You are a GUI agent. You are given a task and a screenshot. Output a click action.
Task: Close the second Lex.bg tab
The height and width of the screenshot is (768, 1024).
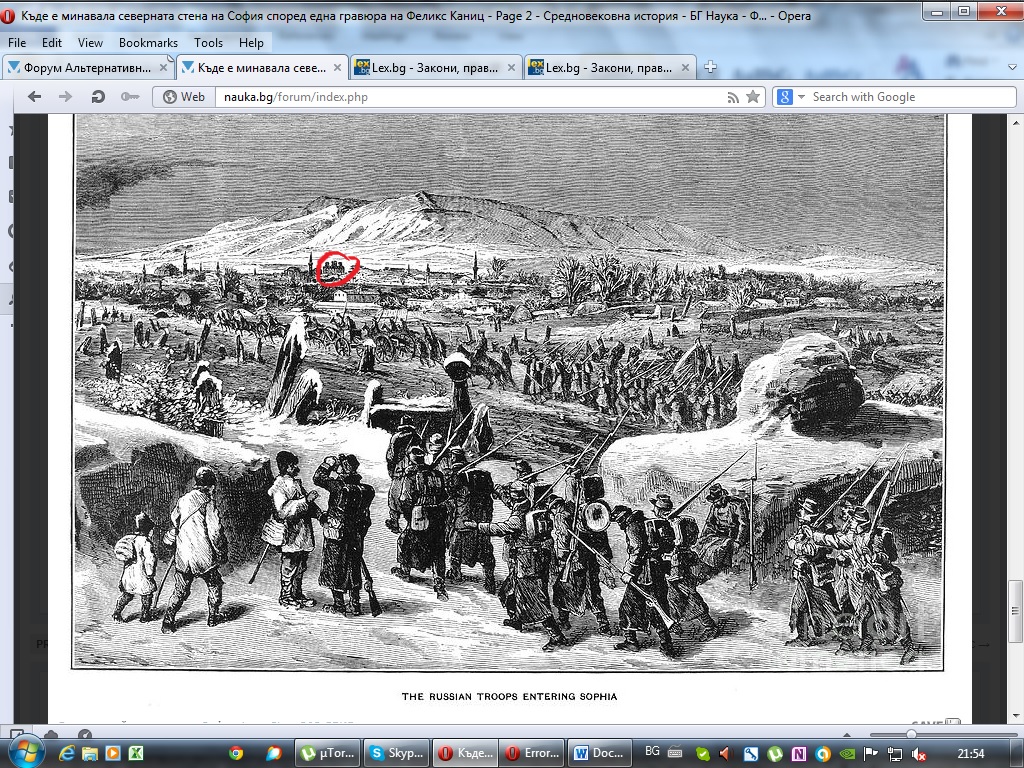pos(685,67)
